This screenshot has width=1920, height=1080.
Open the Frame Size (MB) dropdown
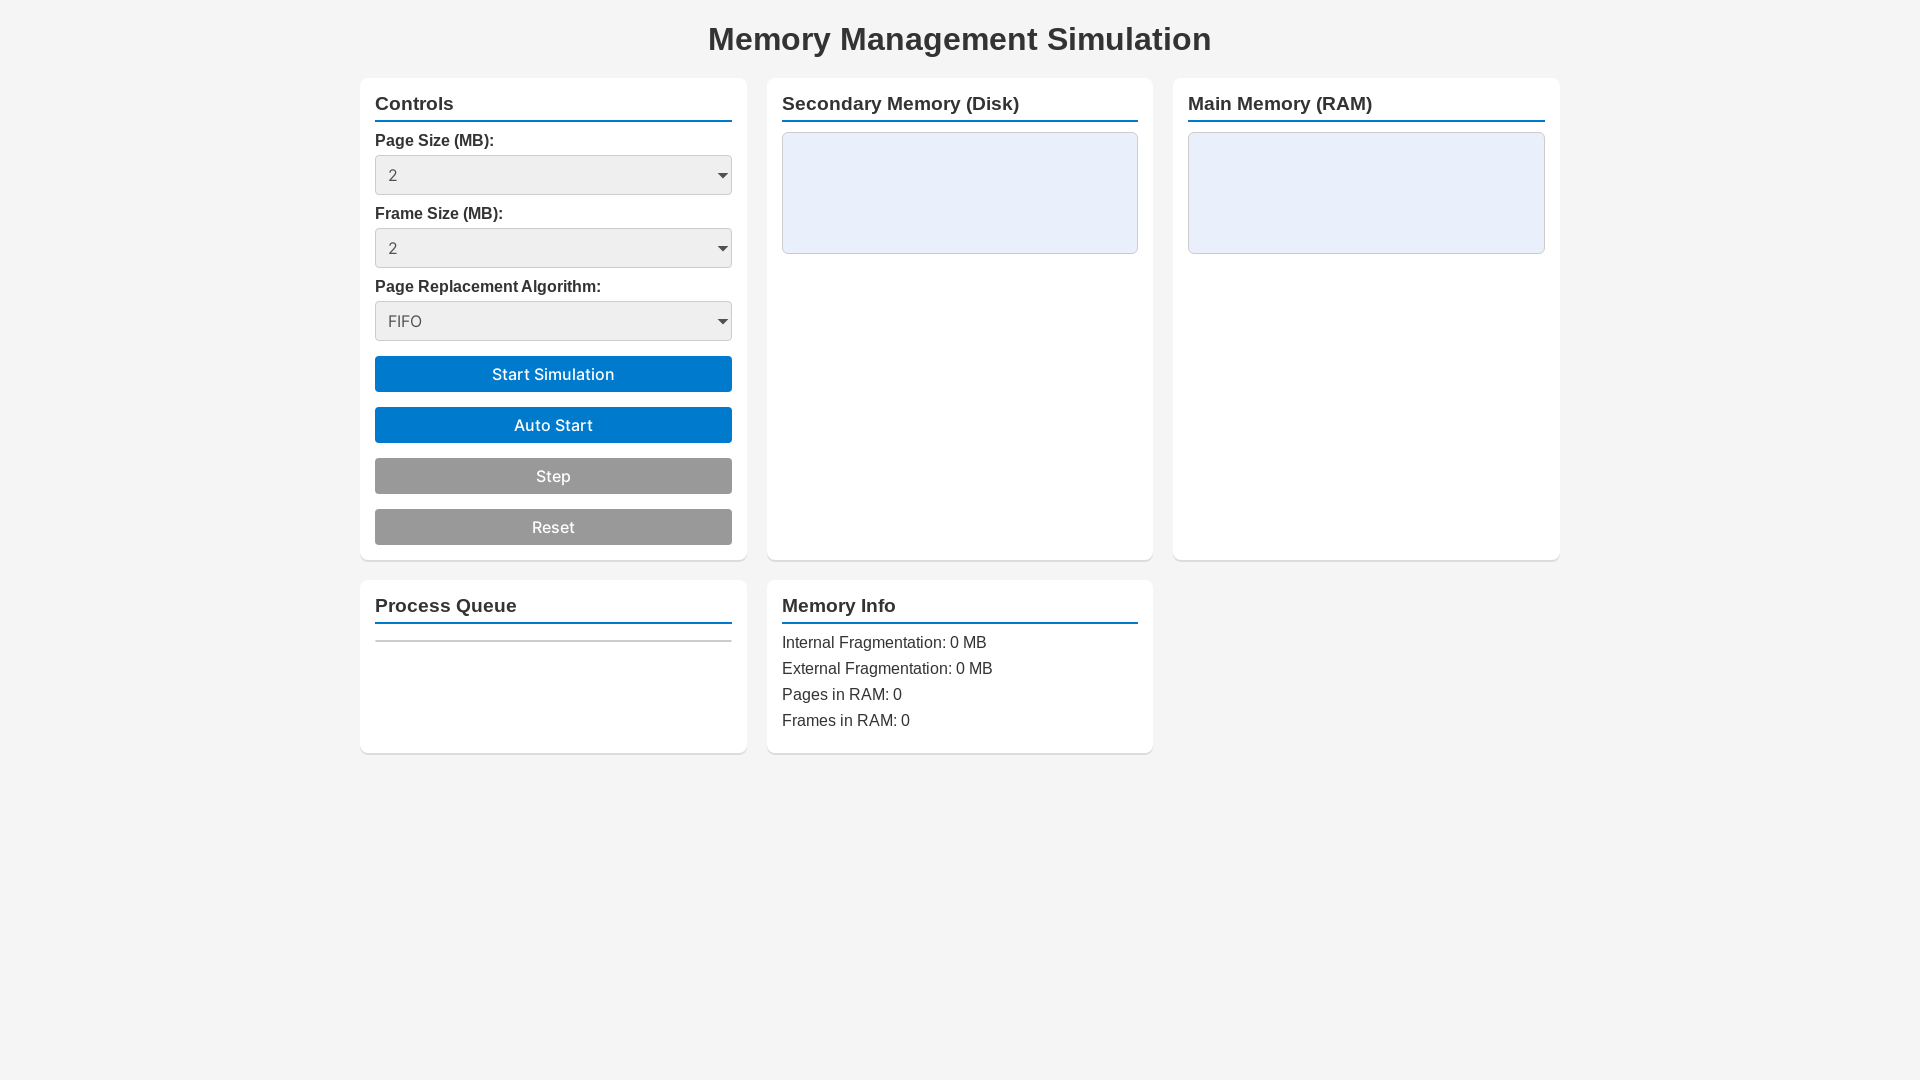click(x=553, y=248)
